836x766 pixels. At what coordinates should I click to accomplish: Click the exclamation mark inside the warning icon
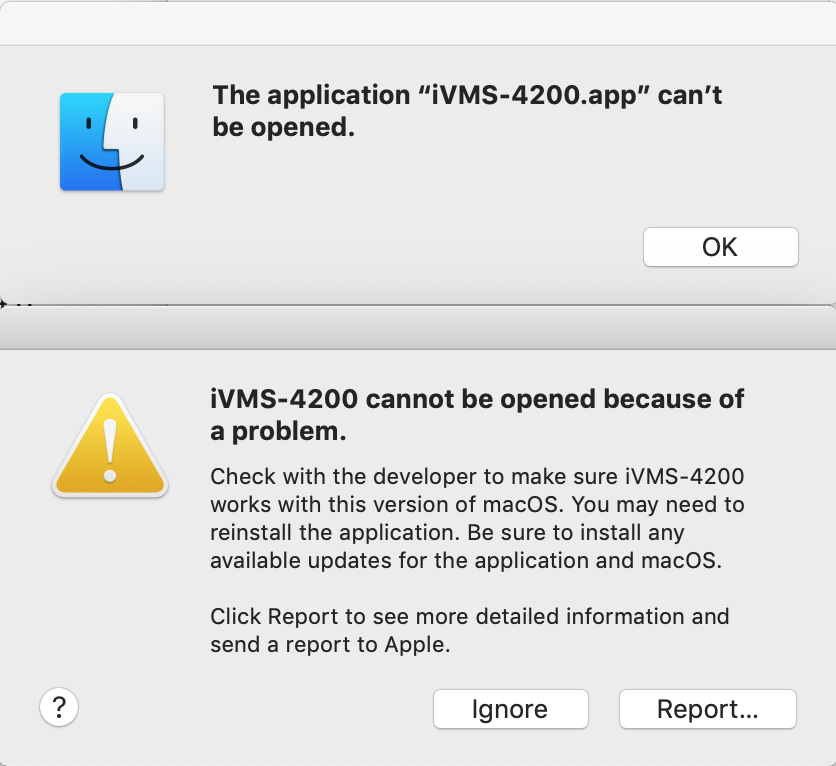[110, 450]
